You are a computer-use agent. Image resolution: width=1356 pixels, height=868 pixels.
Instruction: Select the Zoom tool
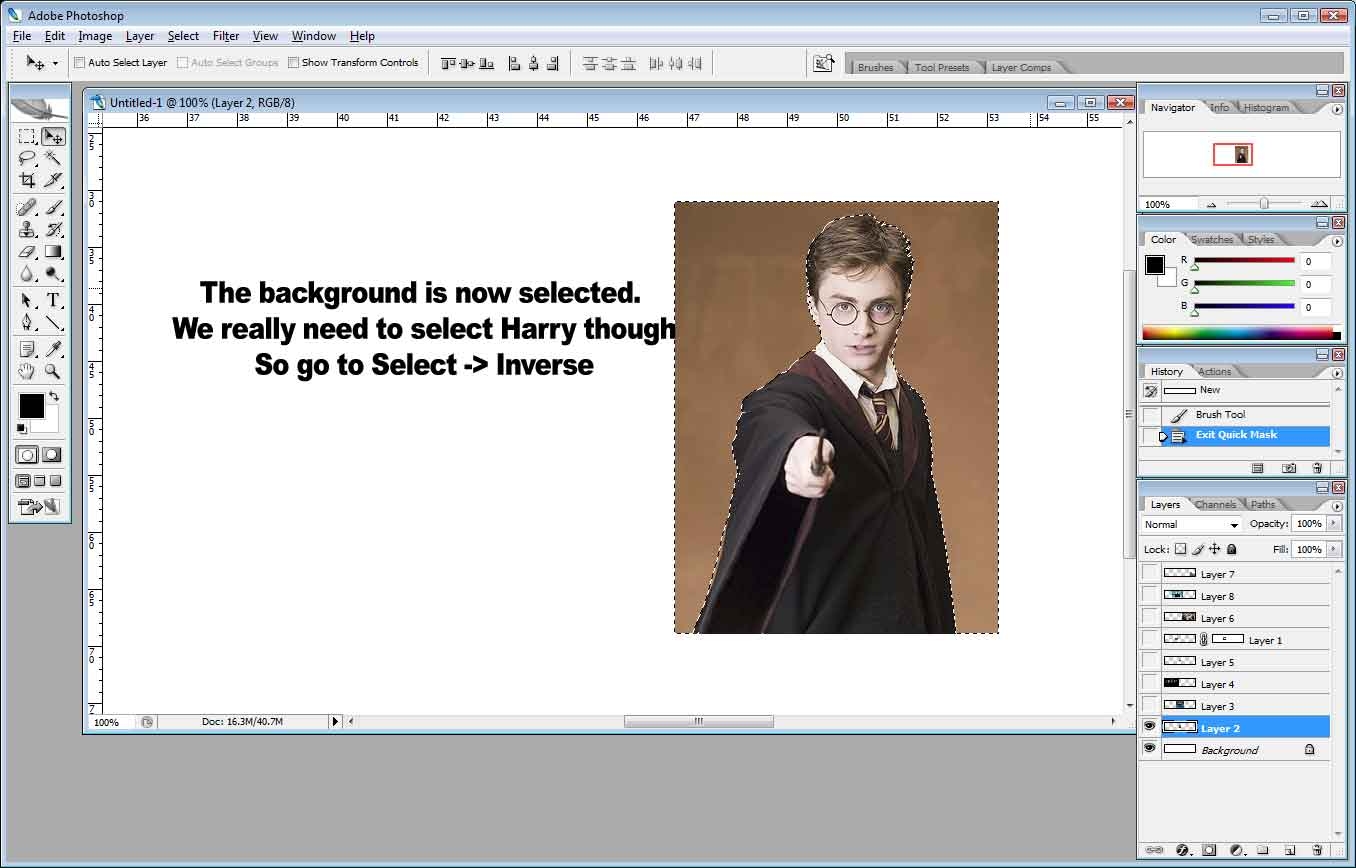tap(53, 372)
